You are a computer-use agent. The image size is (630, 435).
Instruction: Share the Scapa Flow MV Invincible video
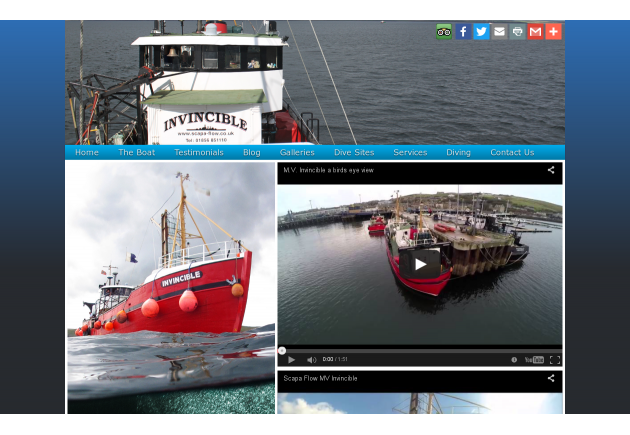(x=551, y=378)
